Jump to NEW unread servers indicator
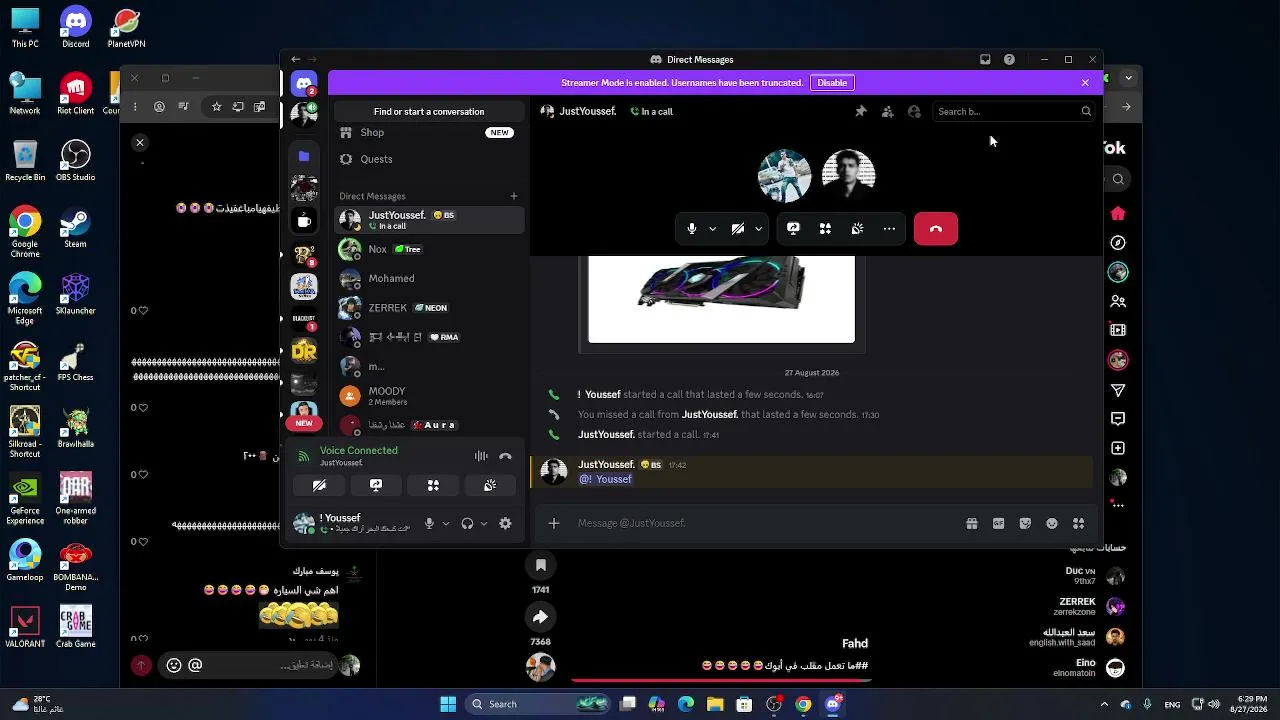The height and width of the screenshot is (720, 1280). (x=304, y=423)
